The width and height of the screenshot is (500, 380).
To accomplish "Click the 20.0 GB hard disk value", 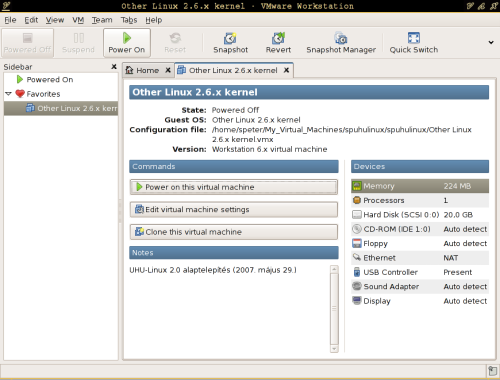I will coord(458,215).
